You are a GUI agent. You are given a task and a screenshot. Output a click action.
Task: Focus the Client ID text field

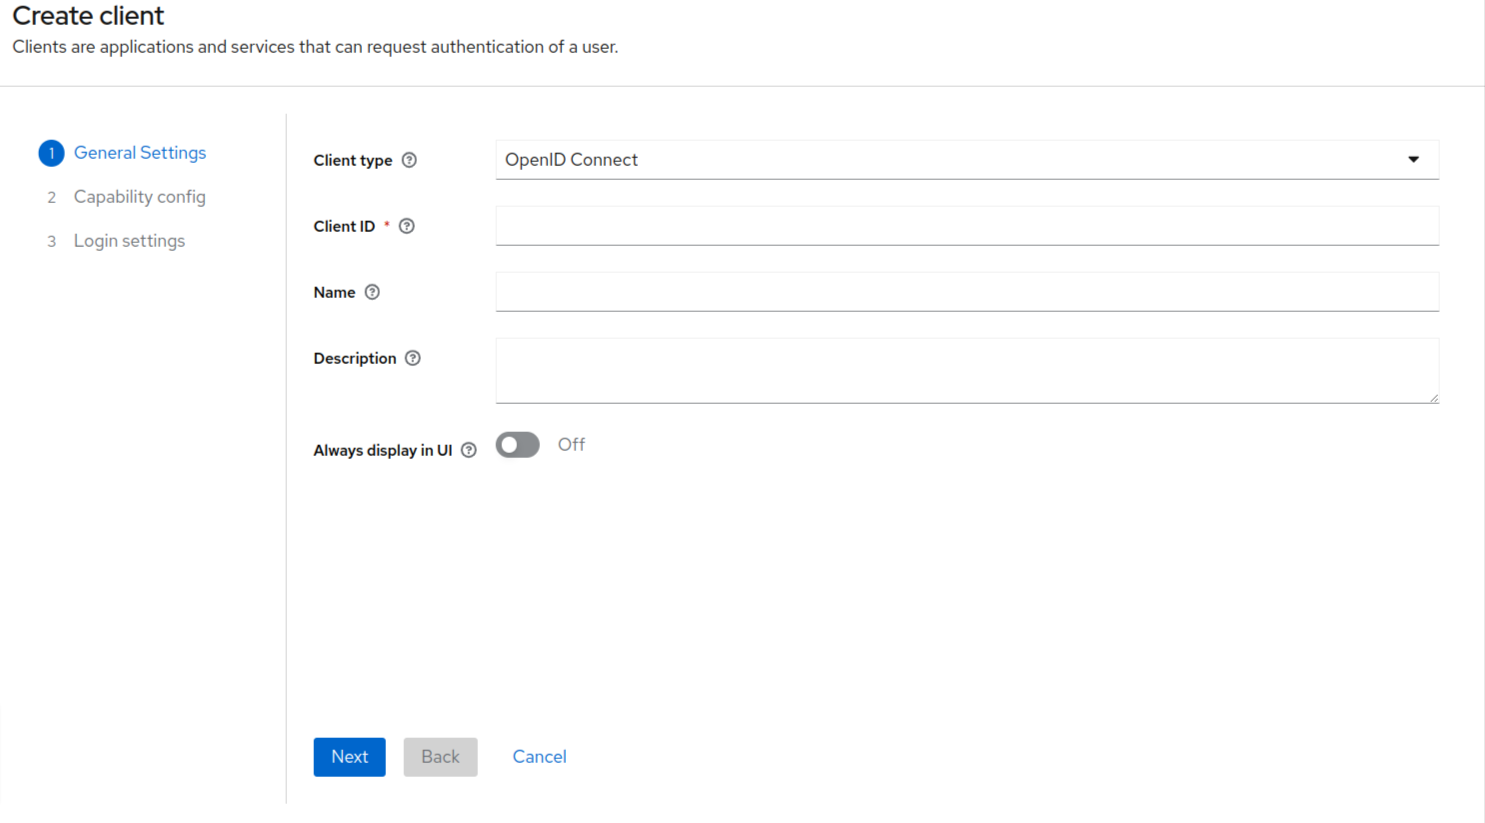point(966,226)
